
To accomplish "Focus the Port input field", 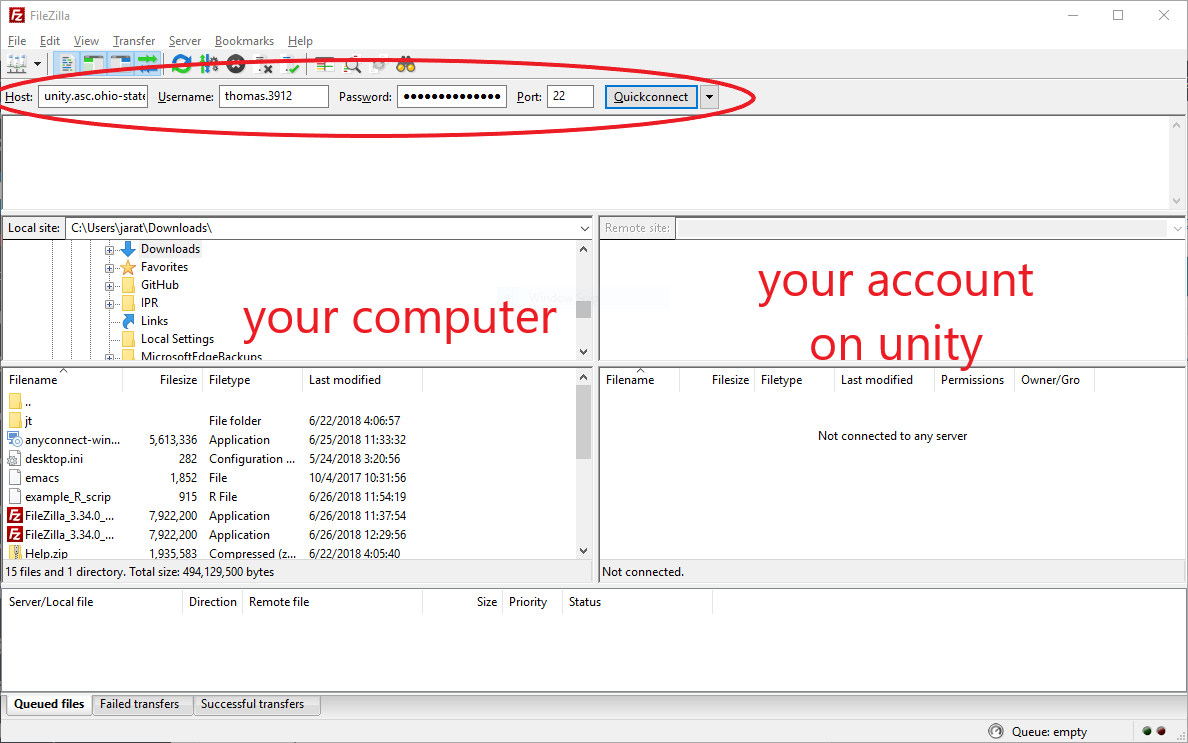I will (570, 96).
